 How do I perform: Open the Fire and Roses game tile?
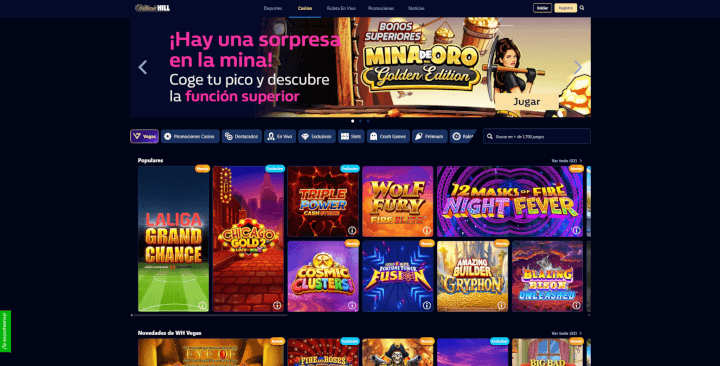point(323,353)
